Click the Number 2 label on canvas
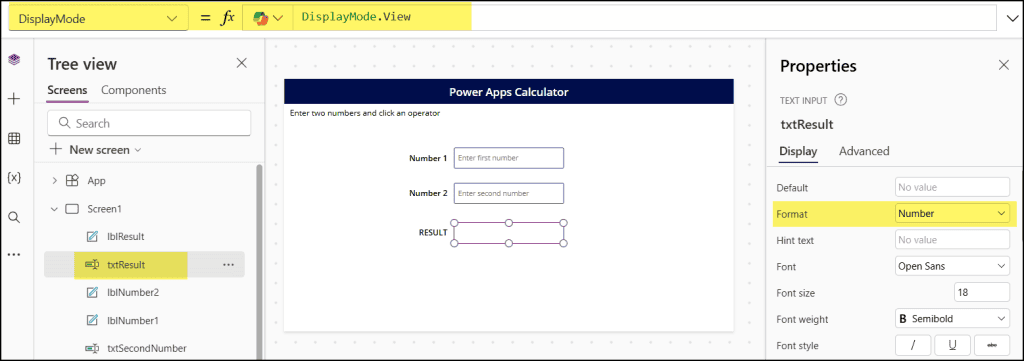The width and height of the screenshot is (1024, 361). click(428, 193)
